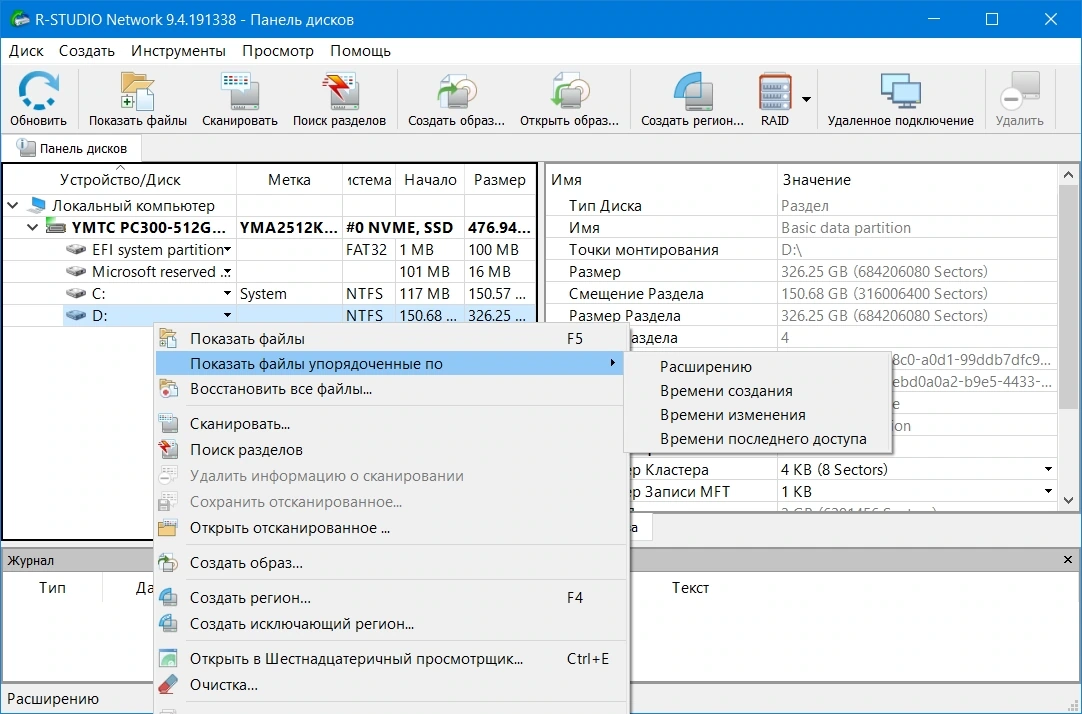Click the Точки монтирования value D:\
The image size is (1082, 714).
tap(791, 250)
